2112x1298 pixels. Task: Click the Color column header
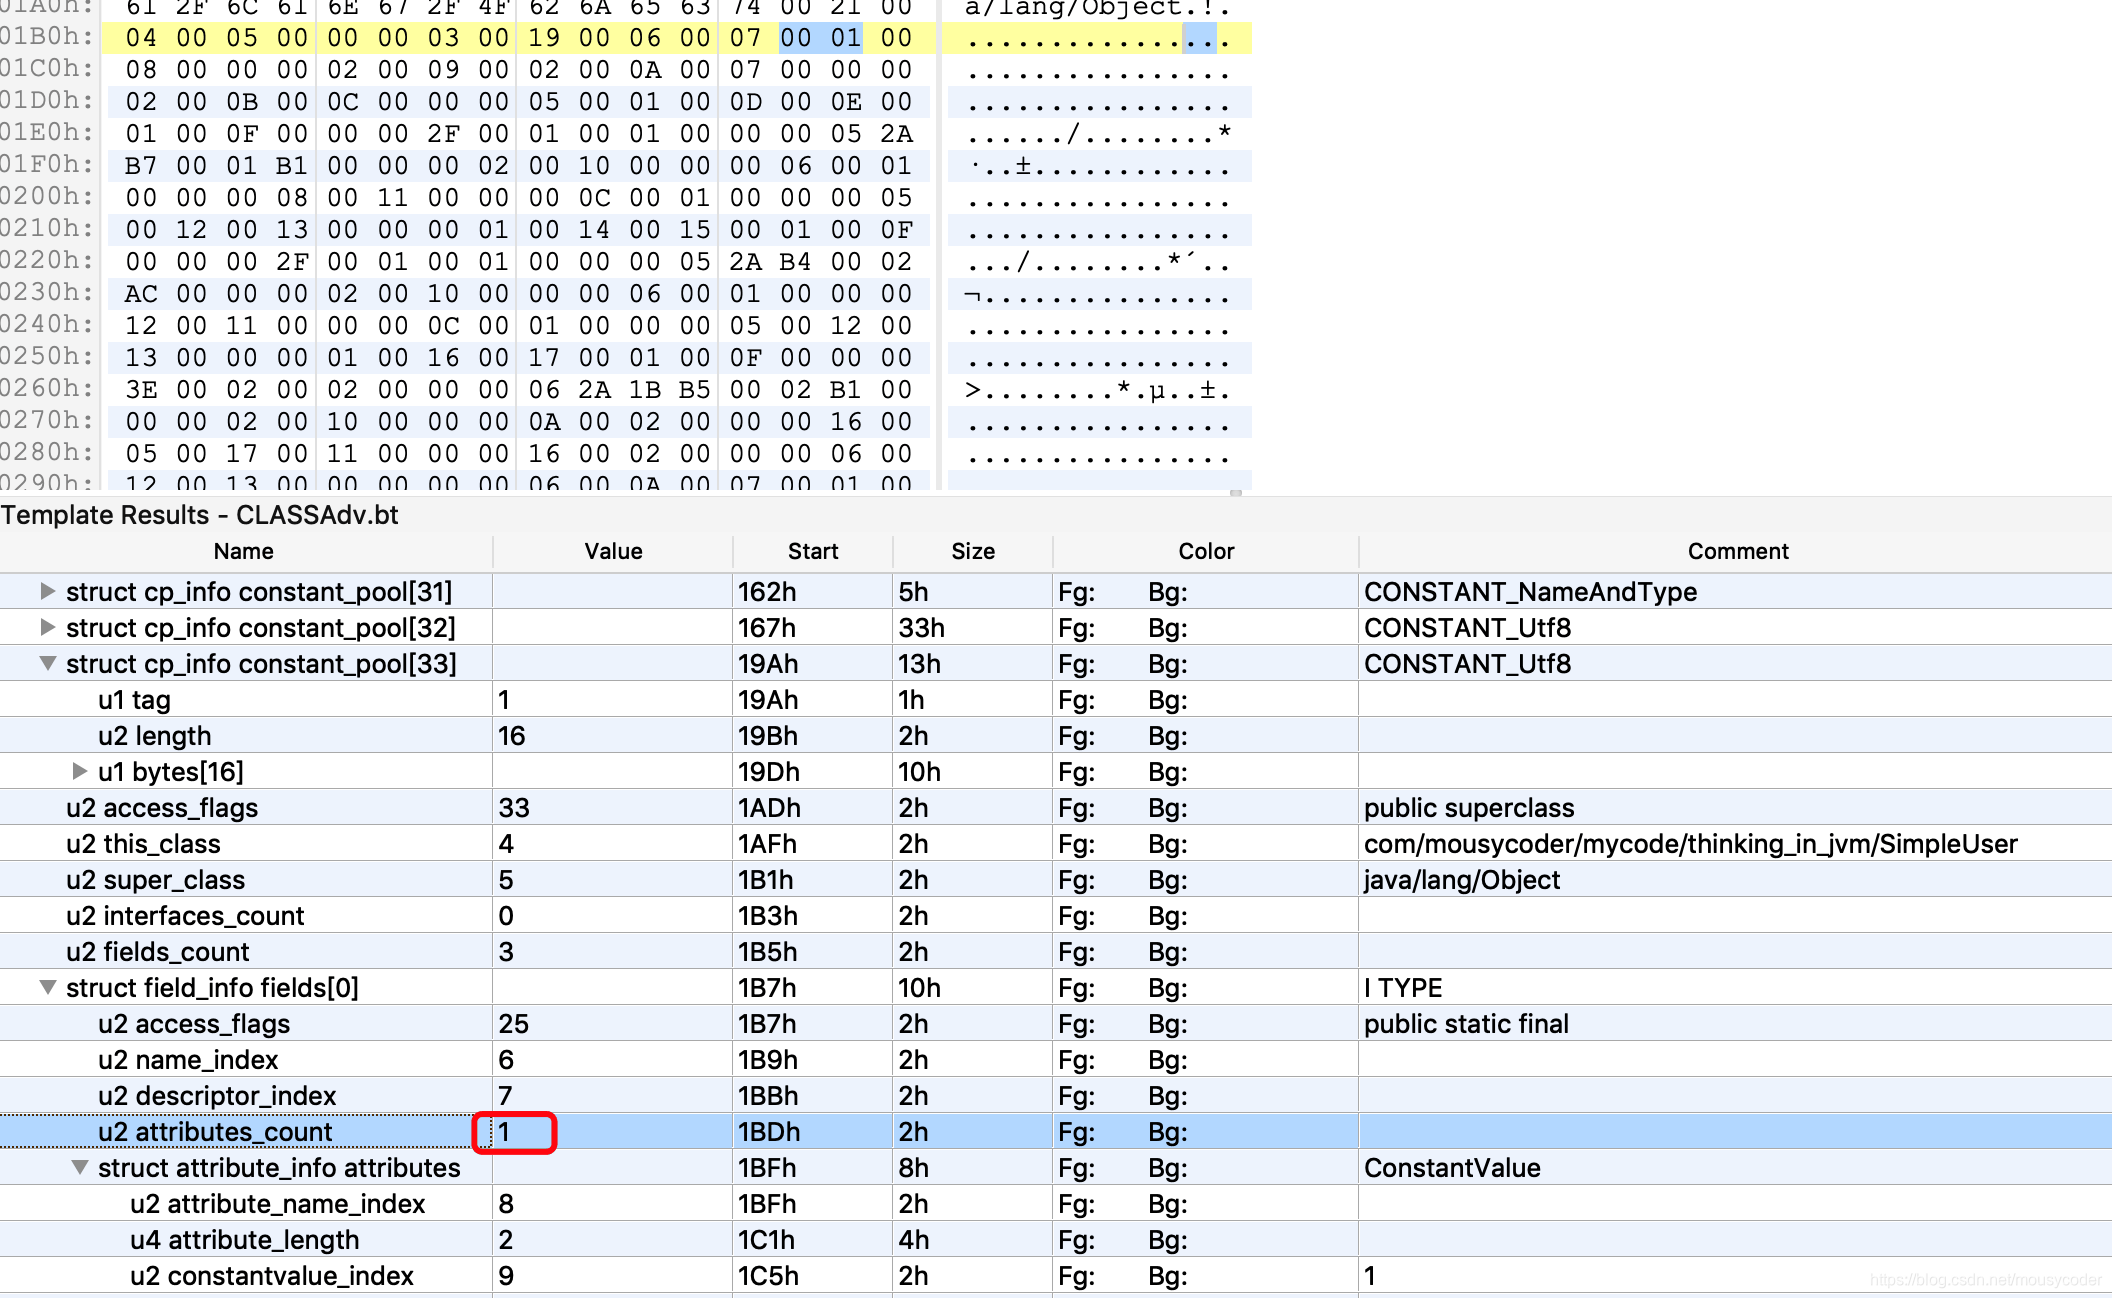[1205, 551]
